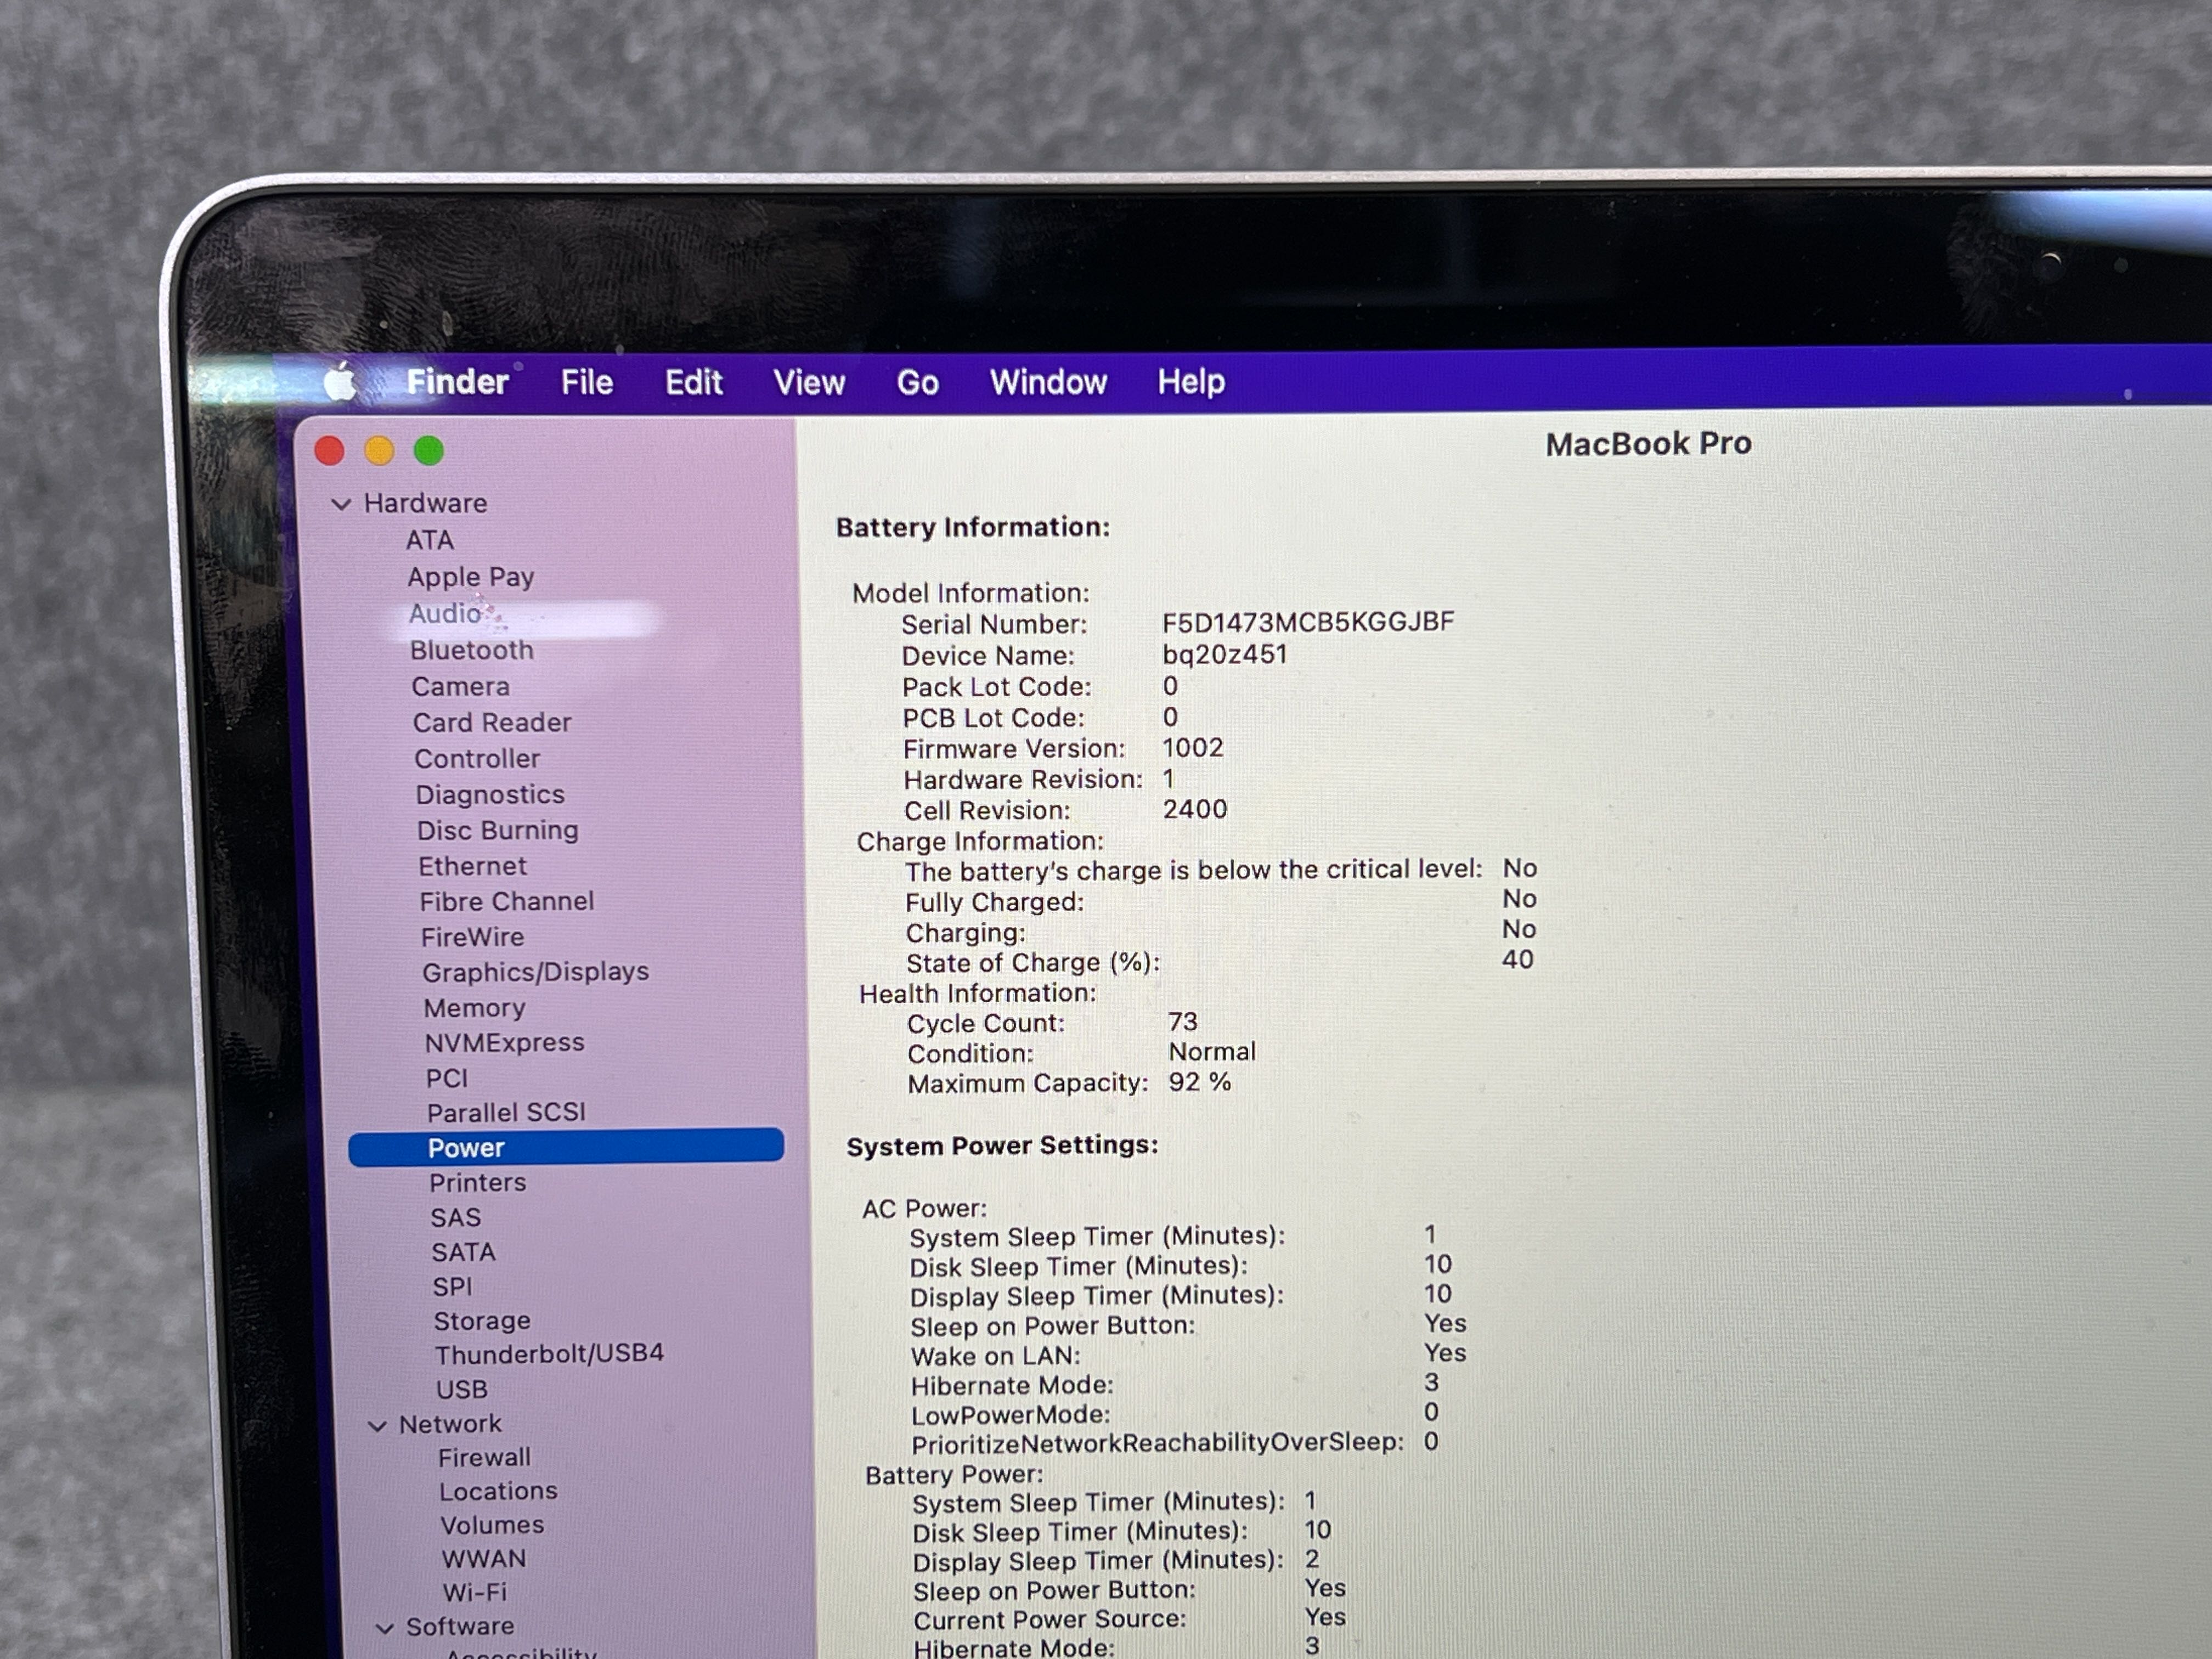Select Memory in the sidebar

coord(474,1008)
